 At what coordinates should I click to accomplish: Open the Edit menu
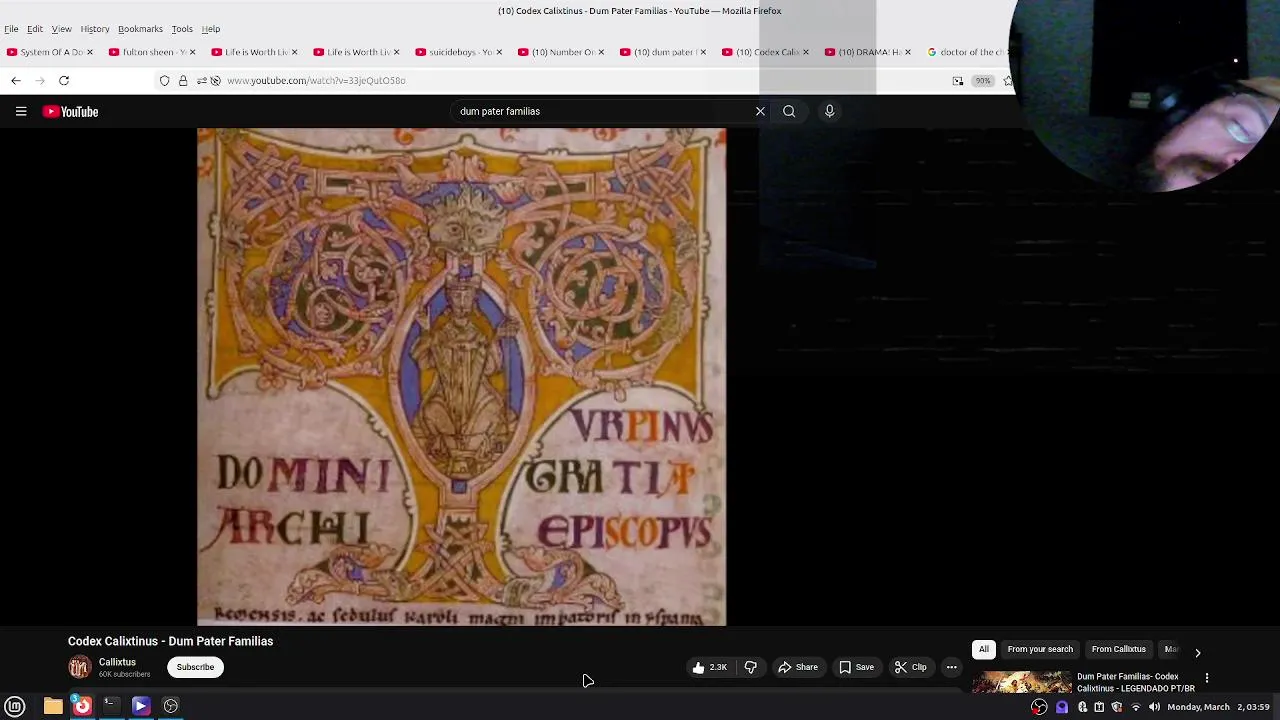[x=35, y=29]
